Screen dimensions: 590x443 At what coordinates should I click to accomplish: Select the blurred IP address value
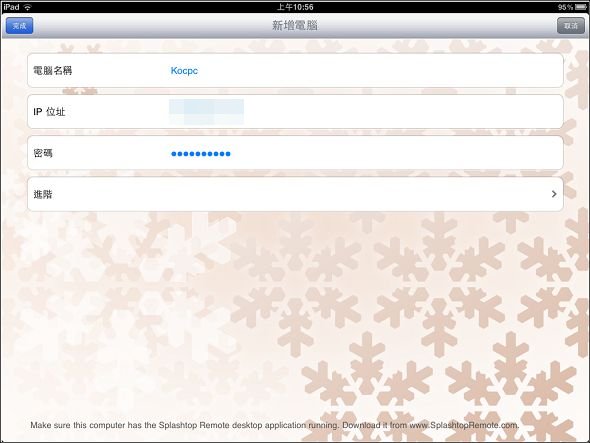point(206,112)
